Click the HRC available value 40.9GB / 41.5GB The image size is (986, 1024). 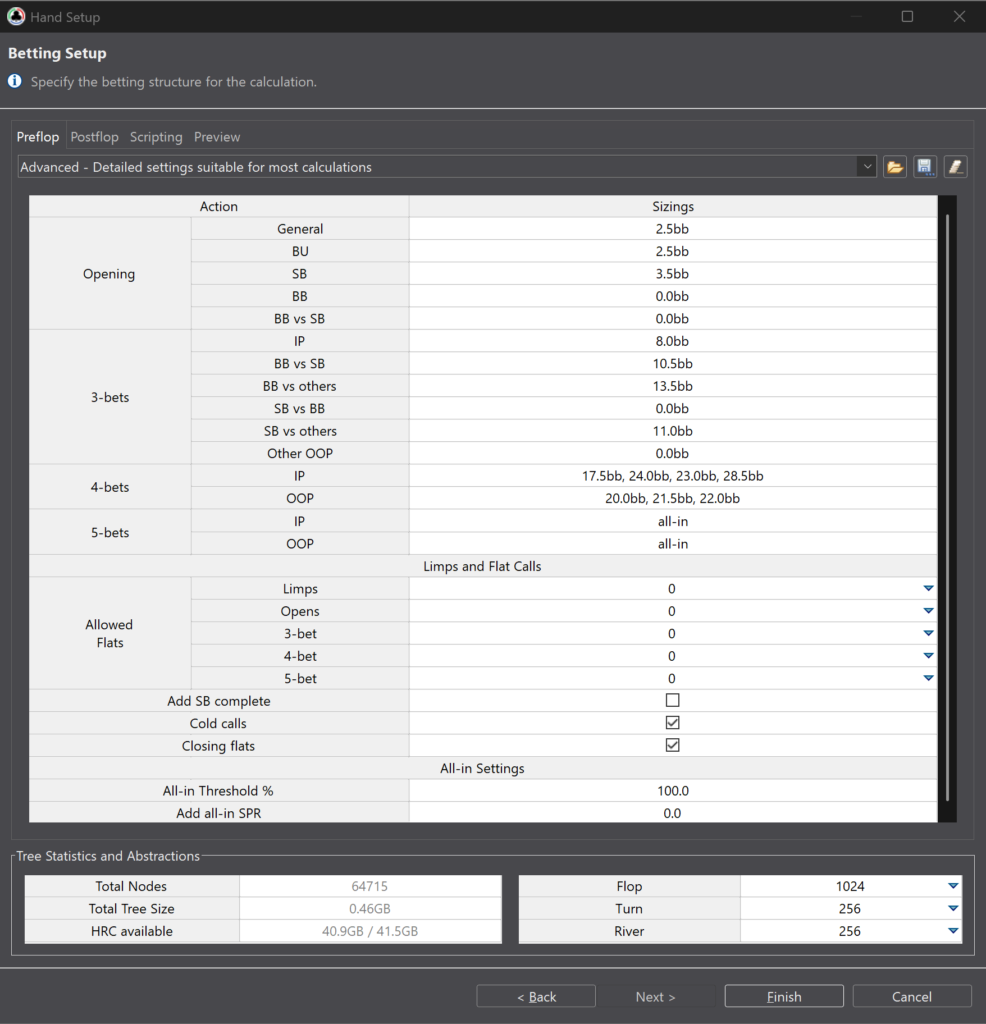[370, 931]
